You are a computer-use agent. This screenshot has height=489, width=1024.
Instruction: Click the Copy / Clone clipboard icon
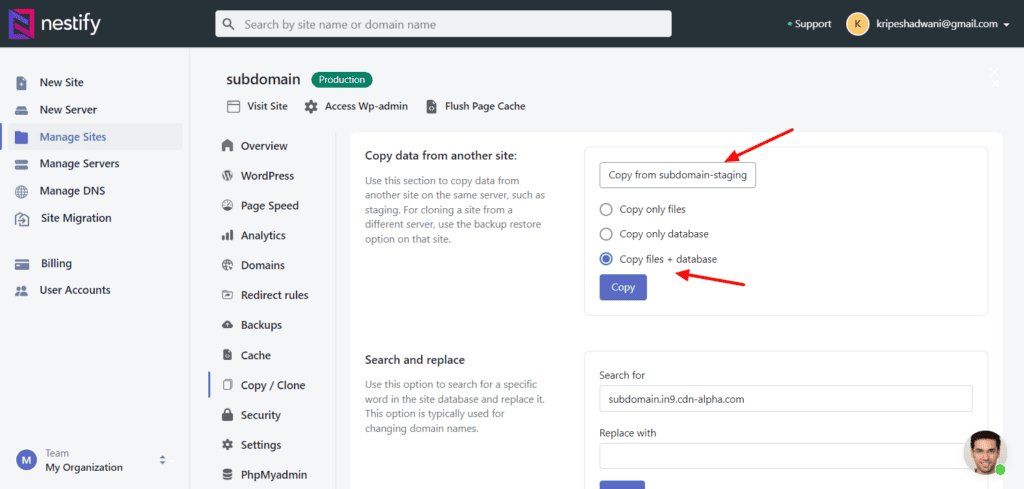(227, 385)
